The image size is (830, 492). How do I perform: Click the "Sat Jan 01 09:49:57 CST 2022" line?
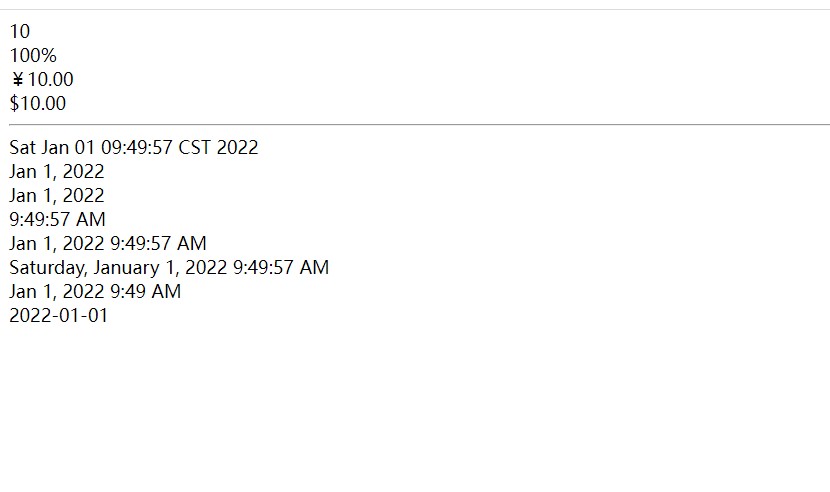click(133, 147)
